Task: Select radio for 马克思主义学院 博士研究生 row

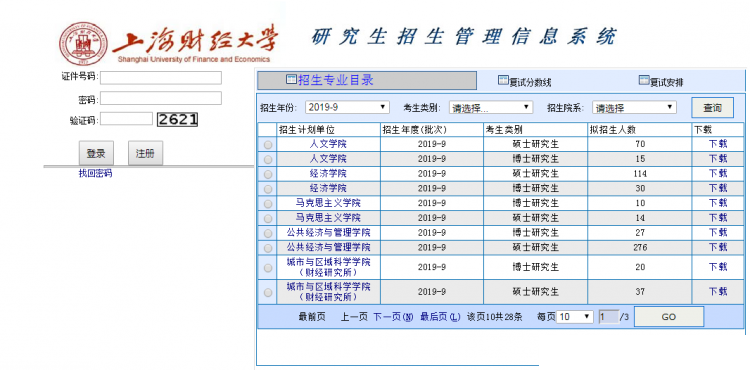Action: pos(268,204)
